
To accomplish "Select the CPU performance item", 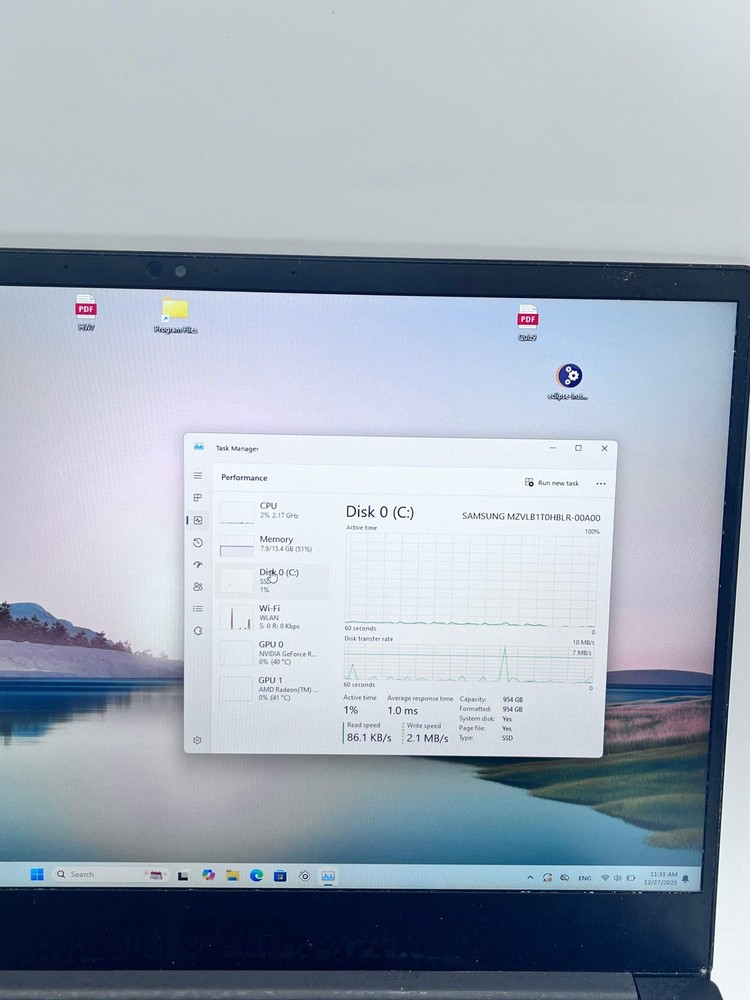I will click(x=272, y=511).
